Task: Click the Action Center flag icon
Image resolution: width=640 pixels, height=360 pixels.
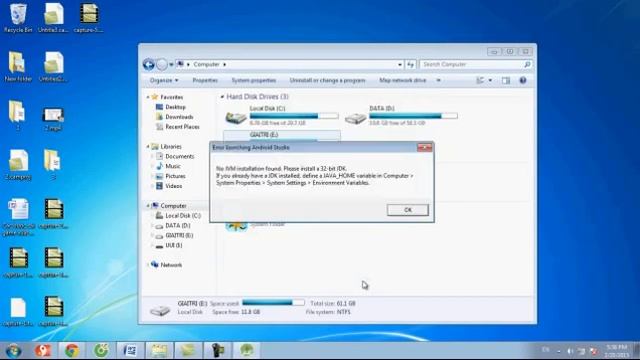Action: click(x=593, y=351)
